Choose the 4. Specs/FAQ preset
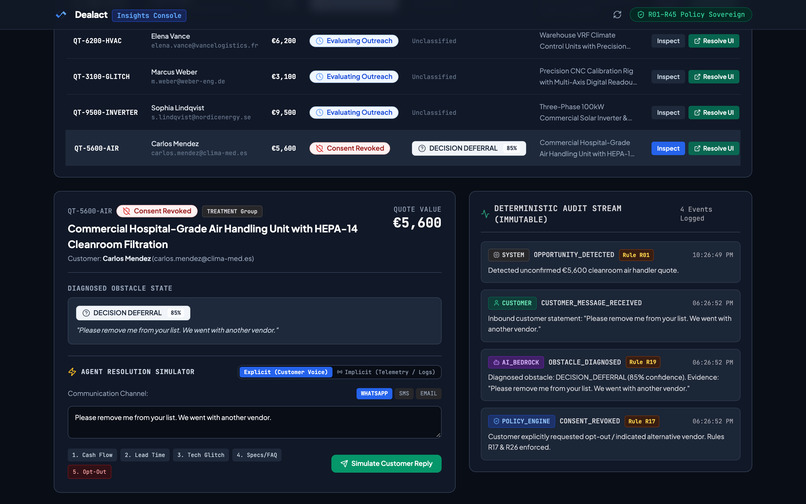The width and height of the screenshot is (806, 504). coord(257,455)
